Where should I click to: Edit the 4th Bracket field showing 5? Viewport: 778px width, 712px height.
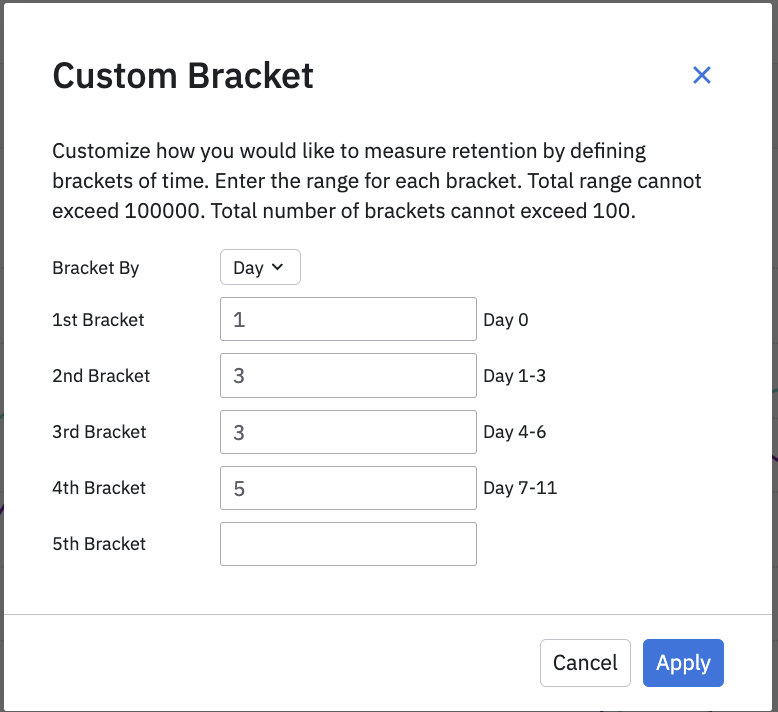pos(348,488)
